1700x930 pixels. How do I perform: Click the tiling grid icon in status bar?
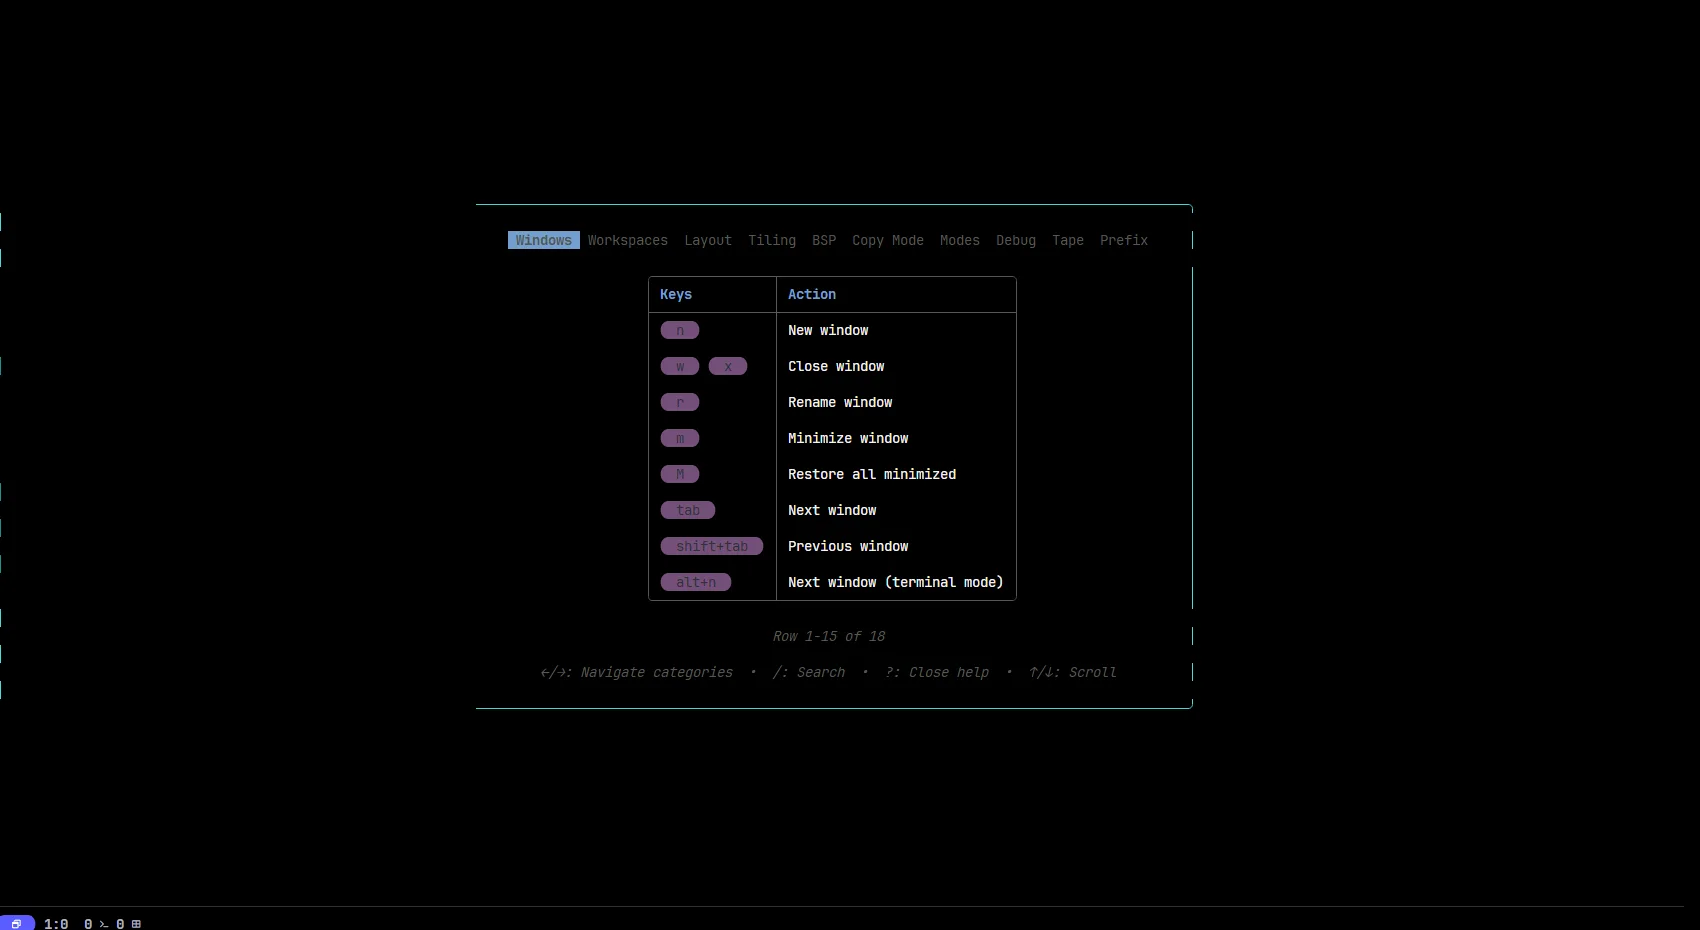(136, 924)
